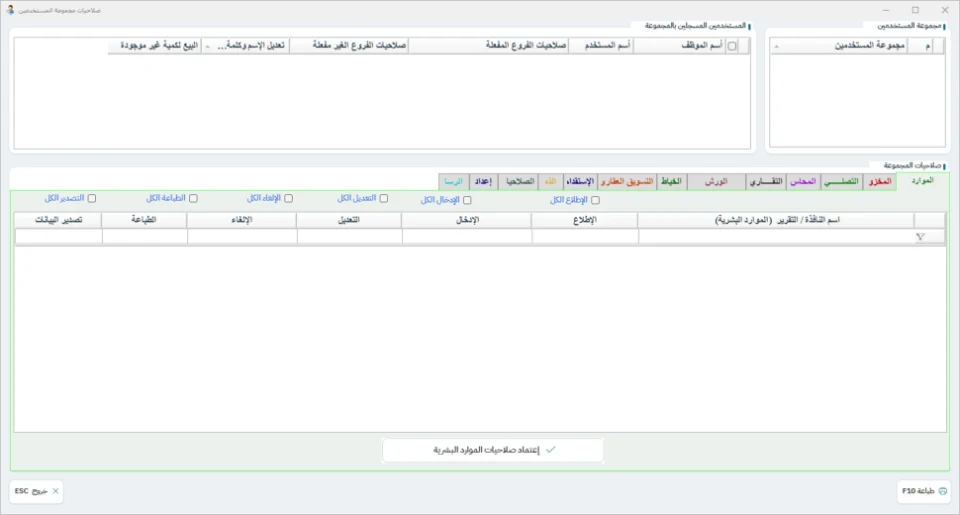960x515 pixels.
Task: Open the الورش tab
Action: 716,182
